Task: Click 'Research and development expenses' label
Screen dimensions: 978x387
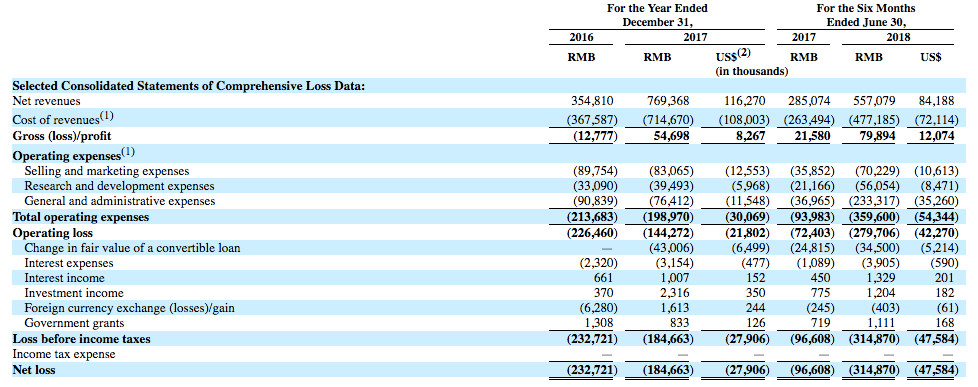Action: tap(119, 186)
